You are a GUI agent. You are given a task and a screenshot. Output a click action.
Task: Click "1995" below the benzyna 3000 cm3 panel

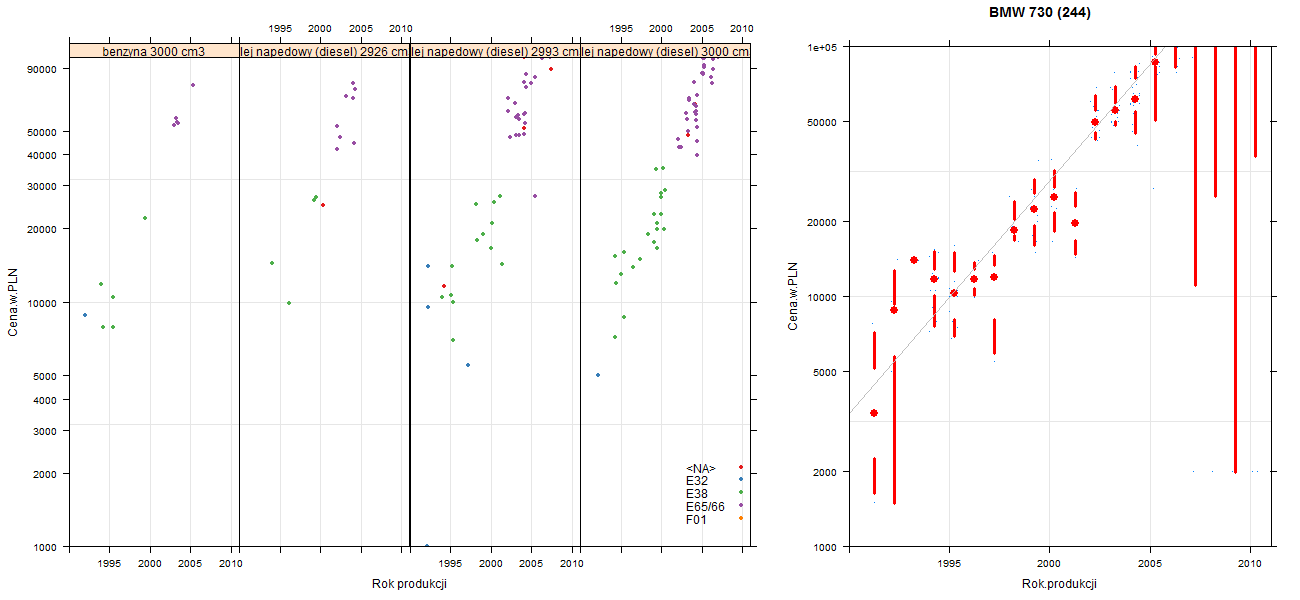[110, 564]
